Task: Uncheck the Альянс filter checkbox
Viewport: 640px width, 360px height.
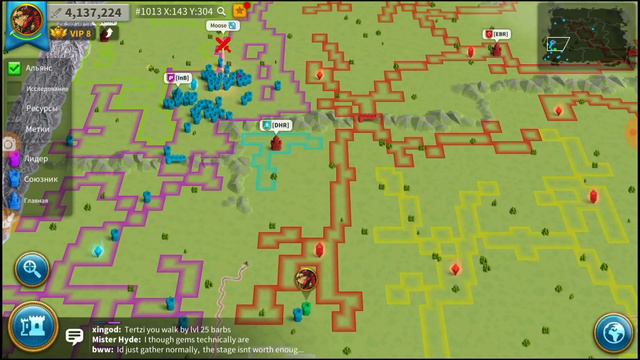Action: 14,68
